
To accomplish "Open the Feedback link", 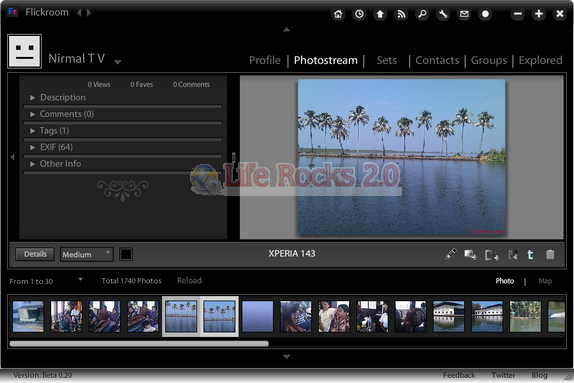I will point(459,375).
